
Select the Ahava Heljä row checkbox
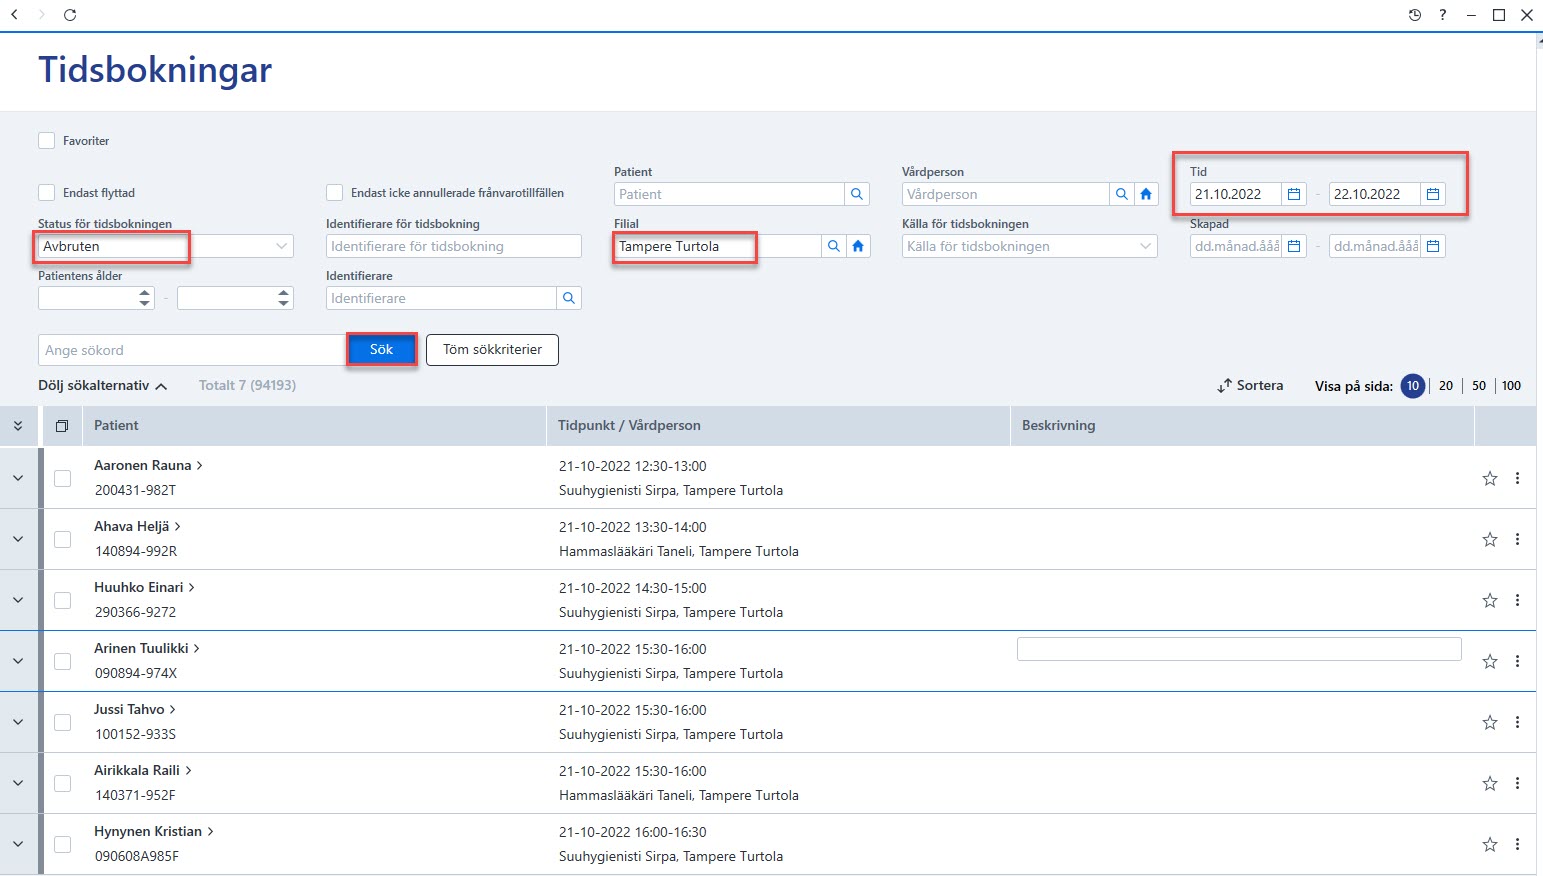62,539
